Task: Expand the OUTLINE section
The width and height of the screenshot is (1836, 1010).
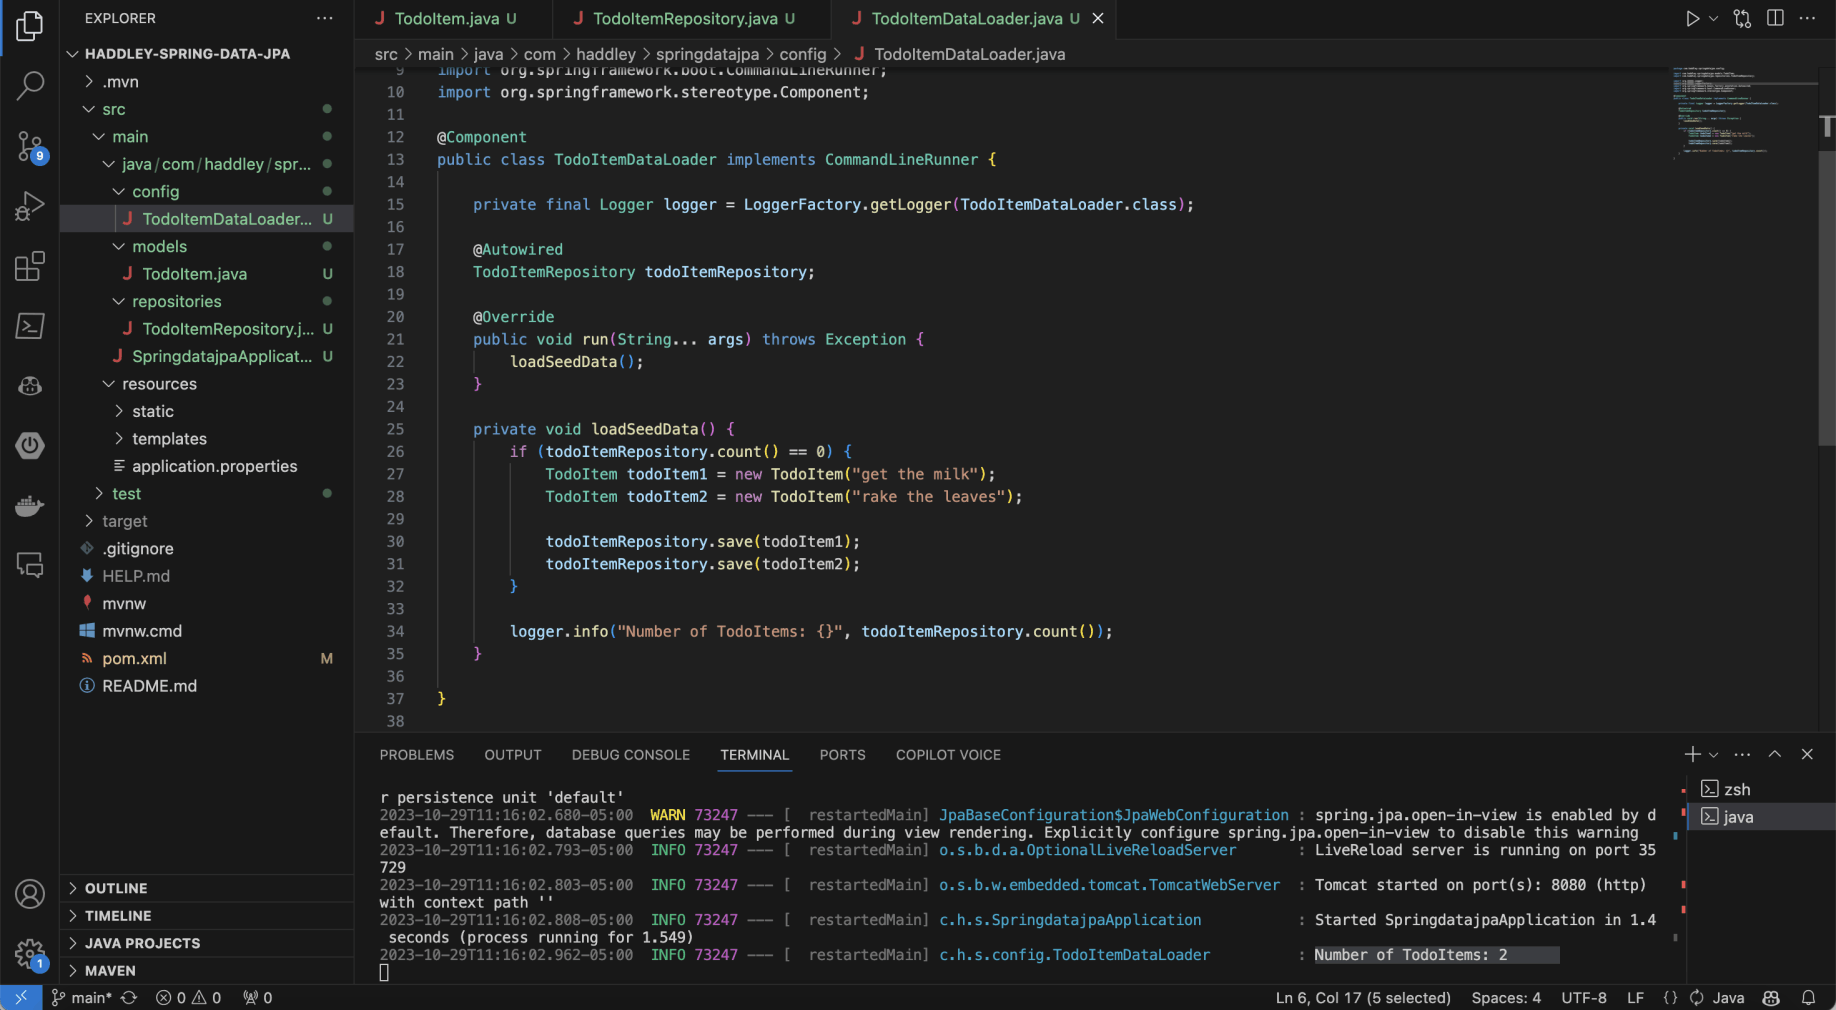Action: [x=116, y=888]
